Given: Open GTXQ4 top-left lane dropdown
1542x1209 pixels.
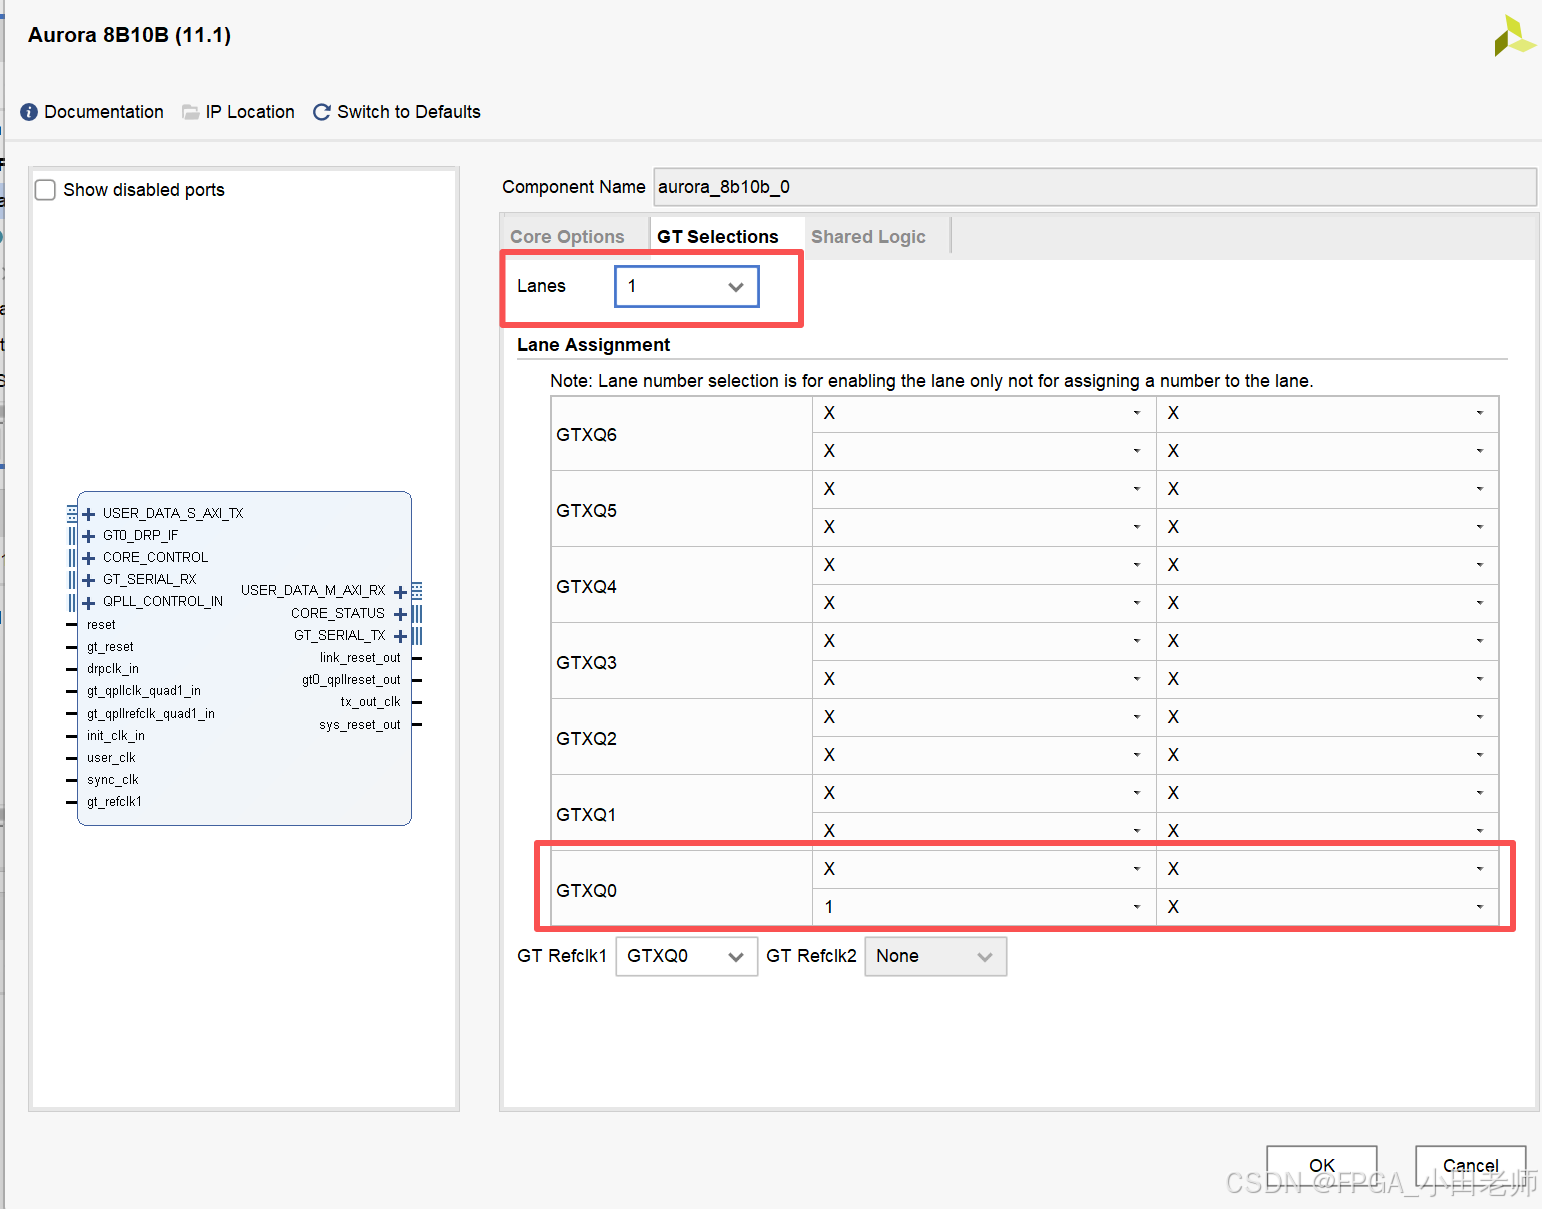Looking at the screenshot, I should point(984,565).
